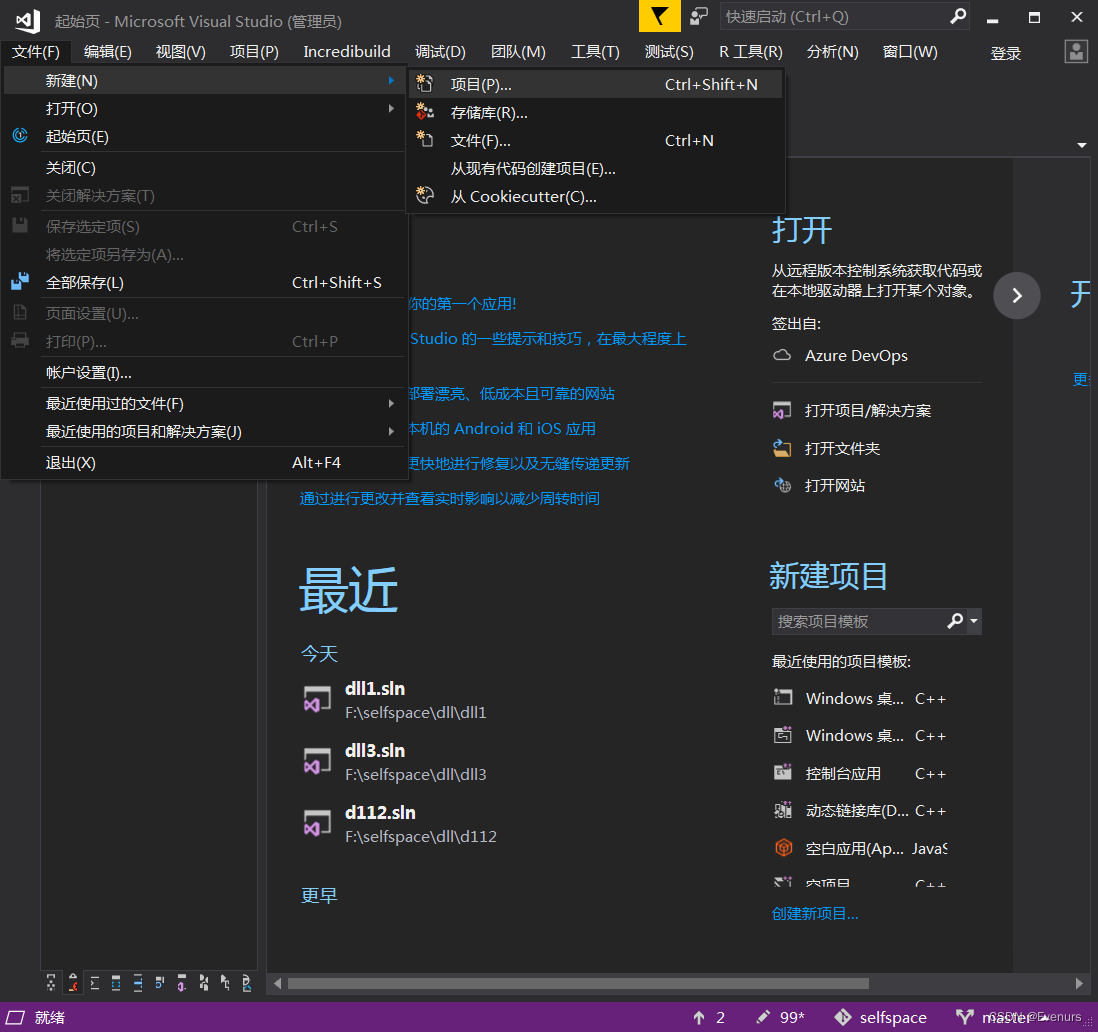Open the Incredibuild menu

pos(347,52)
